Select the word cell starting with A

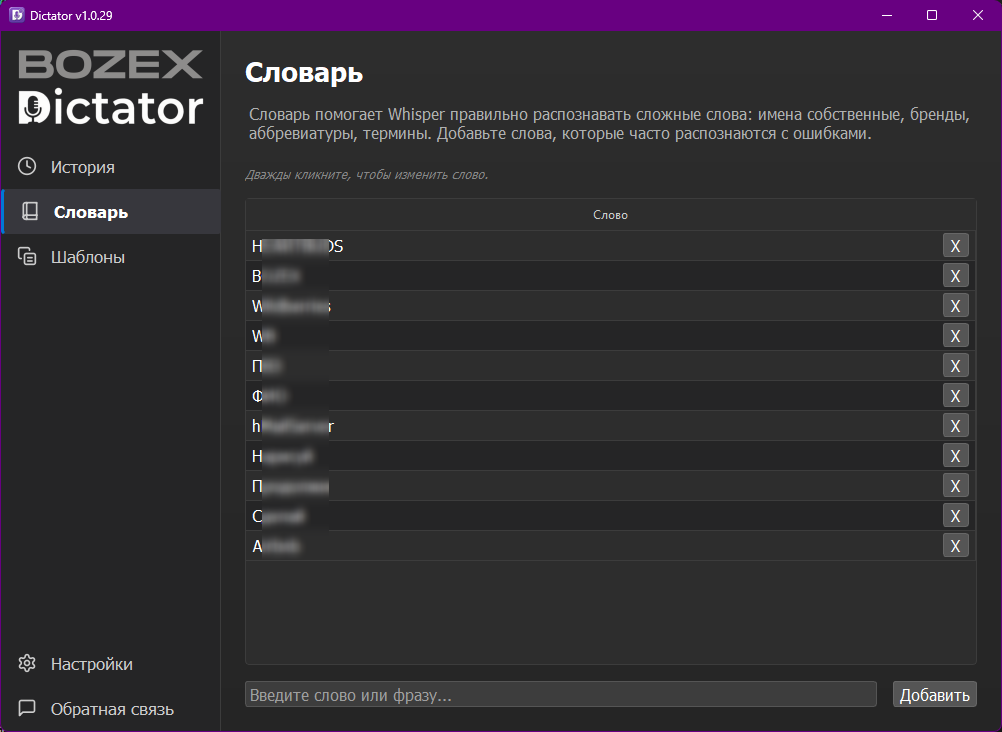point(592,546)
